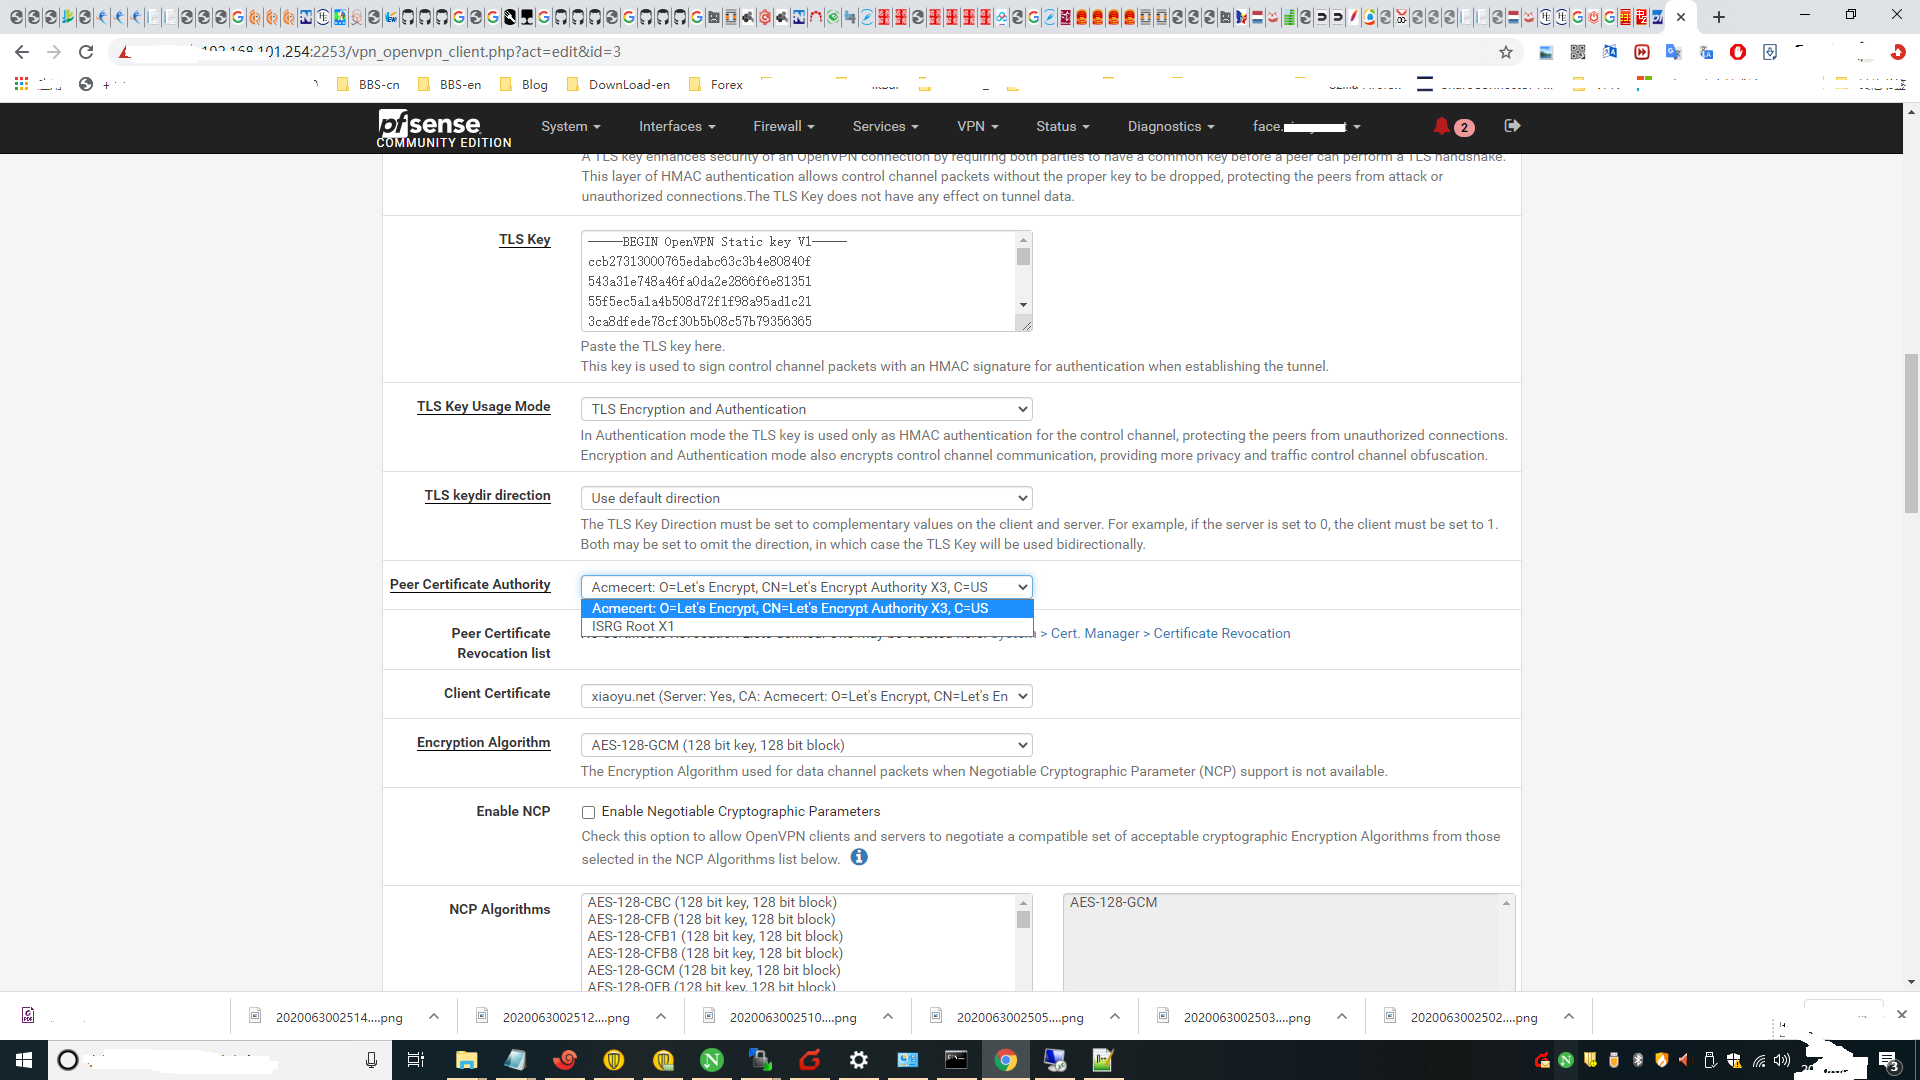Image resolution: width=1920 pixels, height=1080 pixels.
Task: Select AES-128-GCM in allowed algorithms box
Action: [x=1113, y=902]
